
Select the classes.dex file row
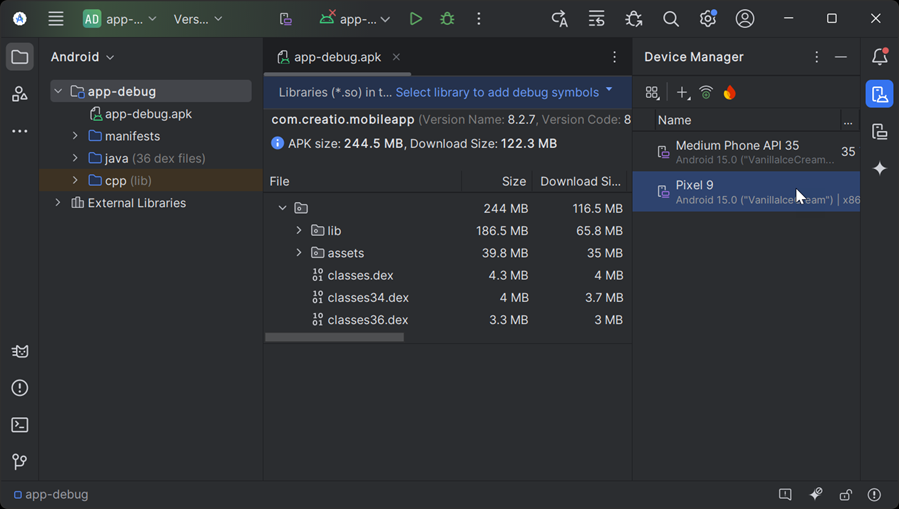click(448, 275)
